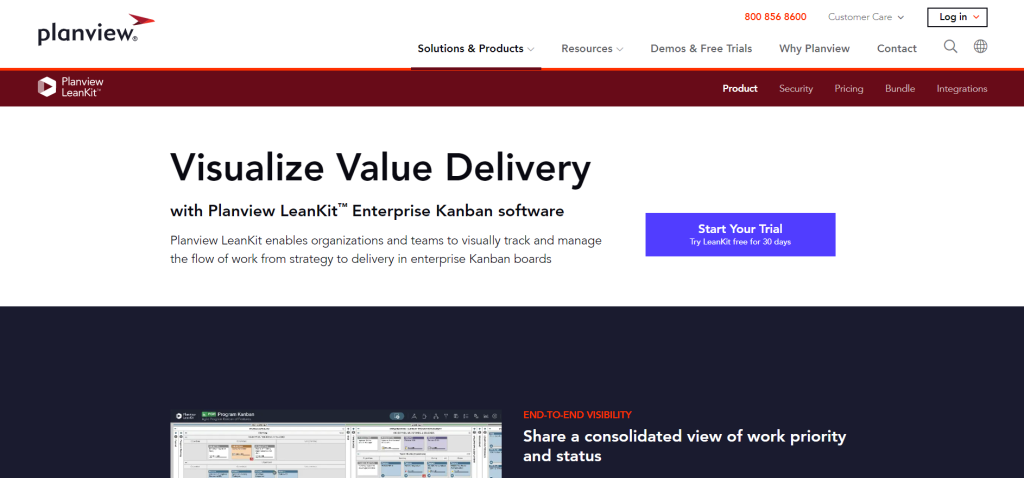Open the Log in dropdown button

click(x=957, y=17)
